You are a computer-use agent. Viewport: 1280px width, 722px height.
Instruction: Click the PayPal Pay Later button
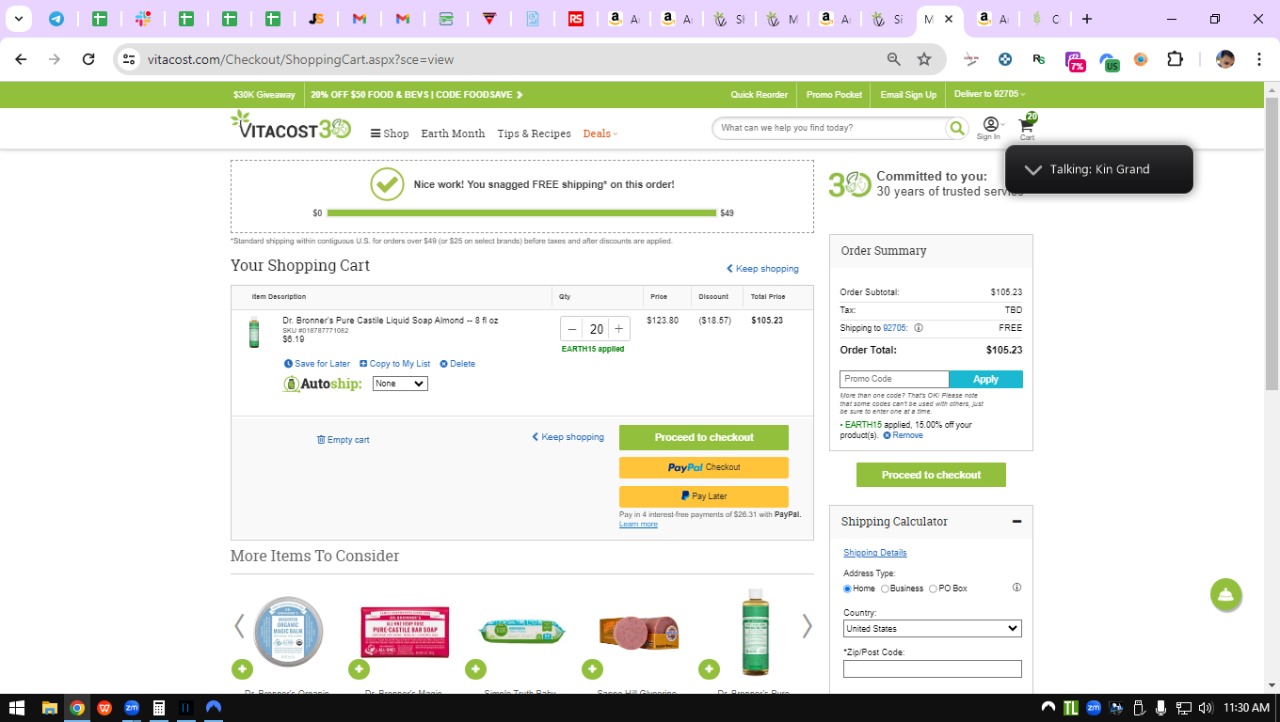point(704,496)
